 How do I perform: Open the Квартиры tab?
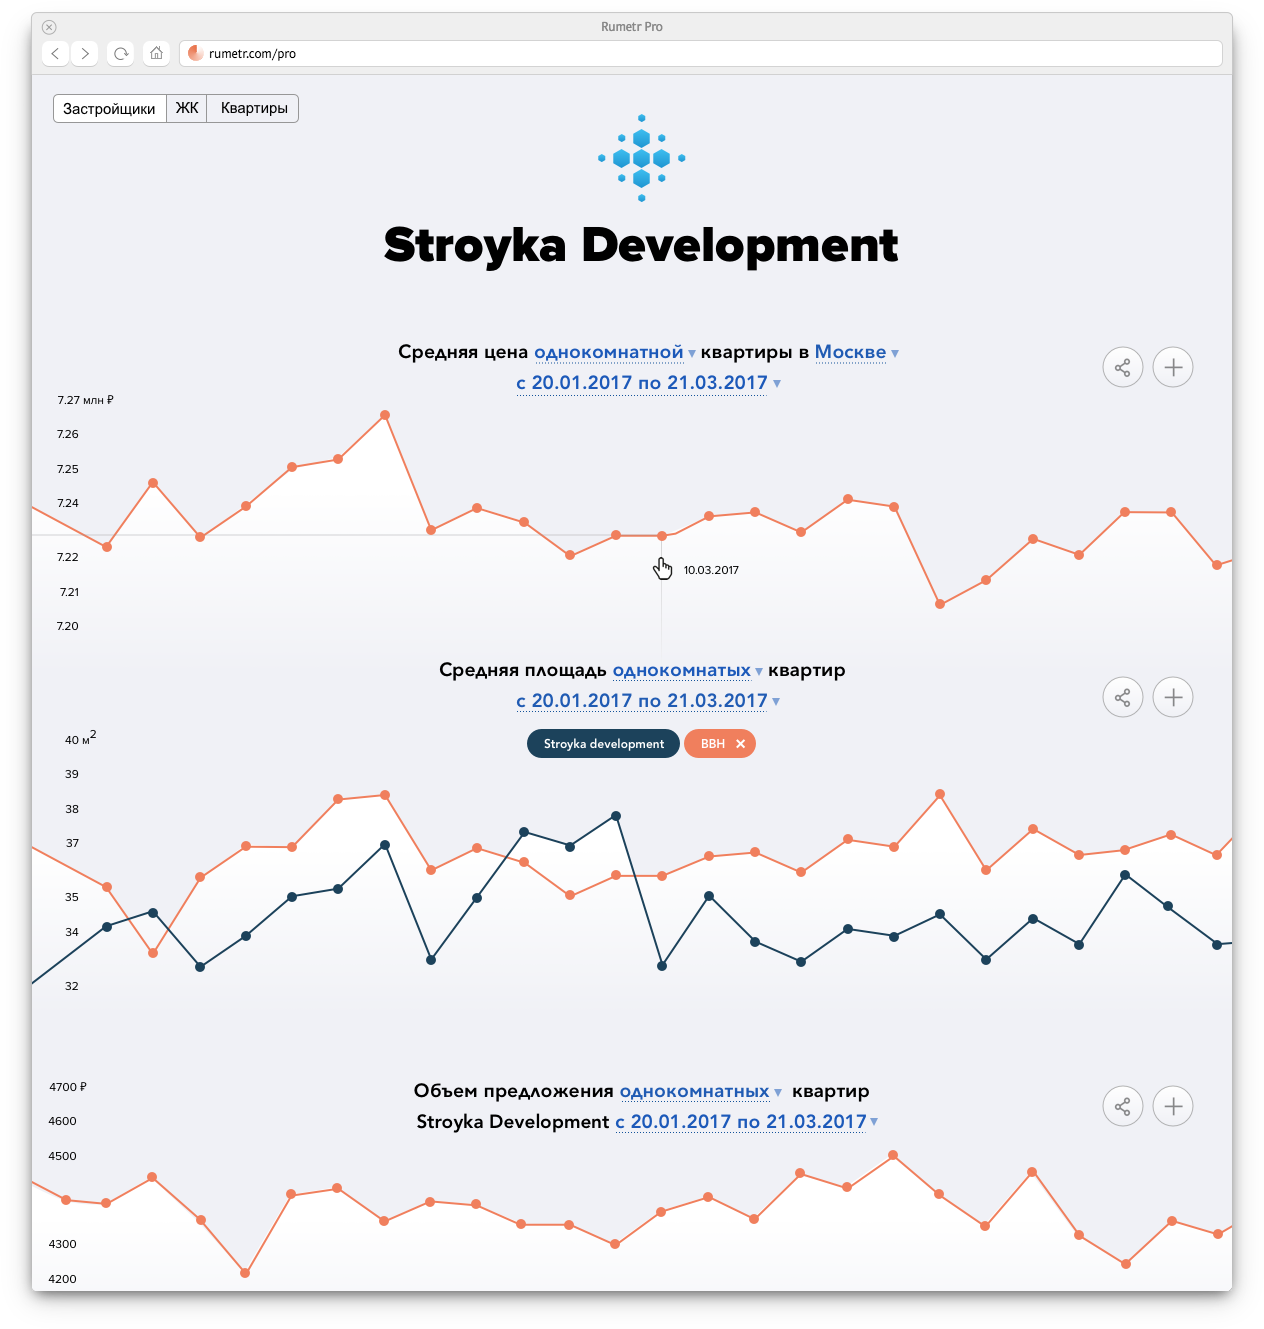254,109
